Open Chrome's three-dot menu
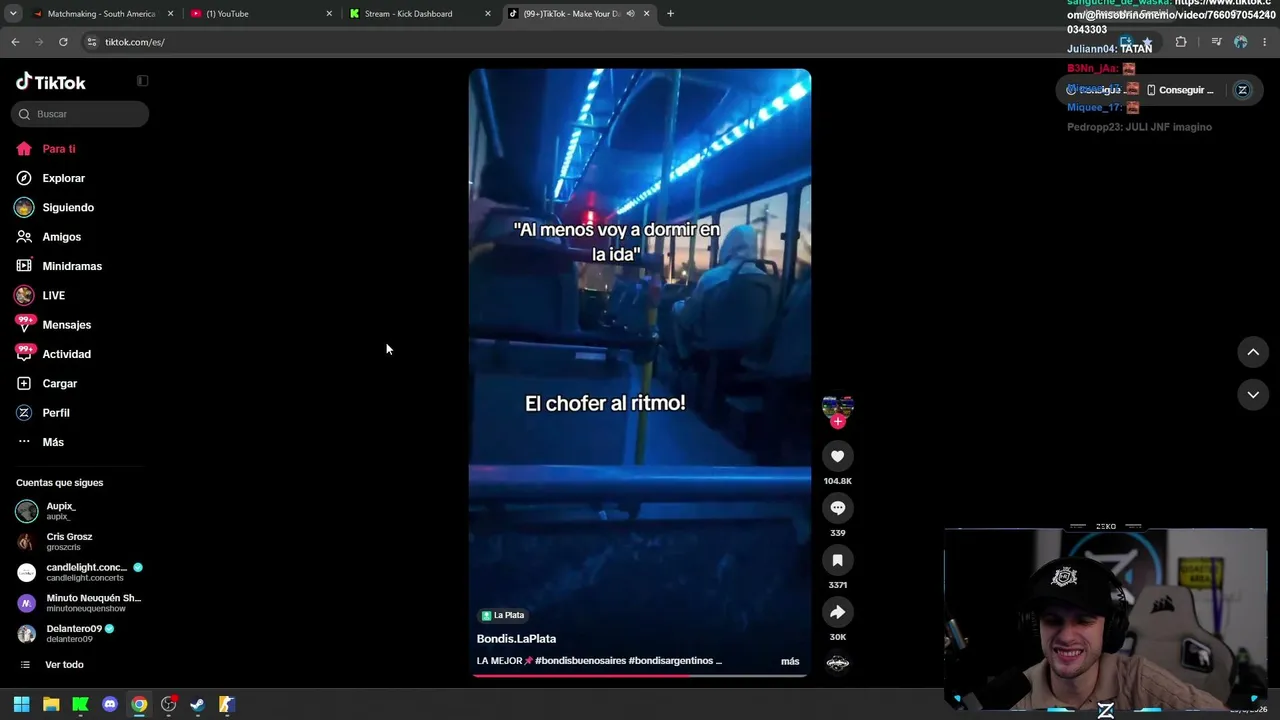Viewport: 1280px width, 720px height. click(x=1266, y=42)
